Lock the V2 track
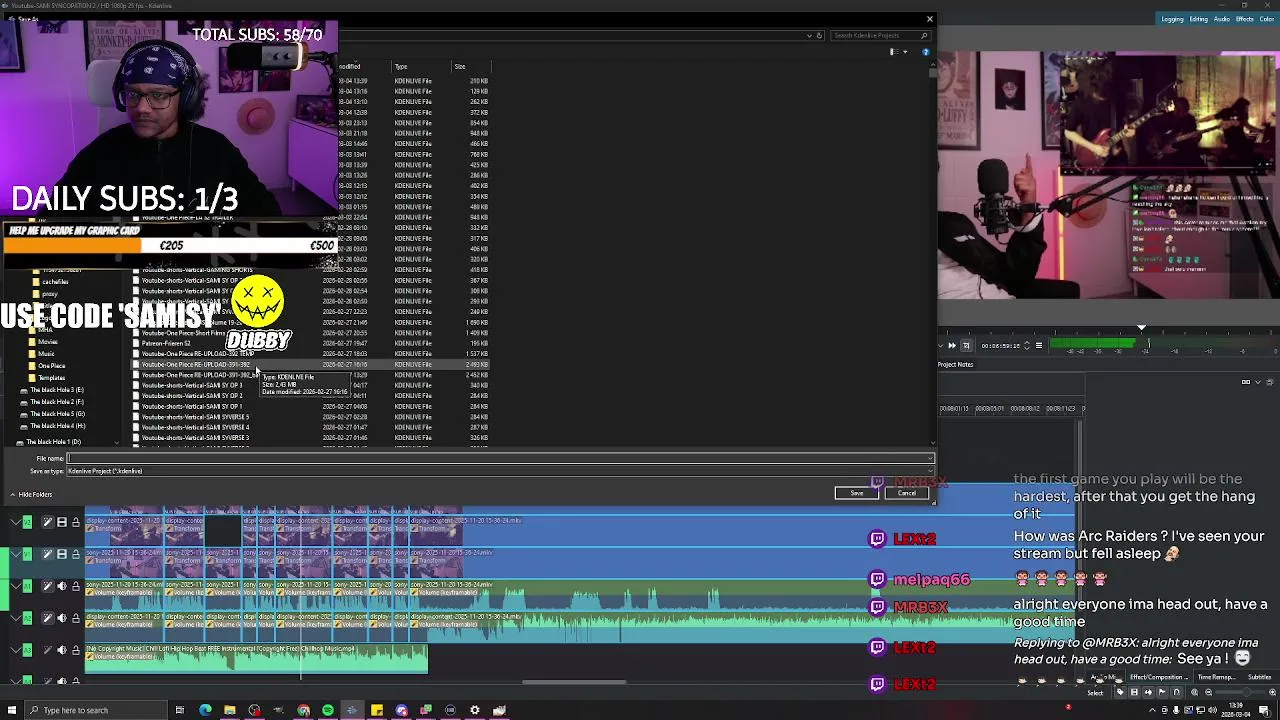Viewport: 1280px width, 720px height. [75, 522]
